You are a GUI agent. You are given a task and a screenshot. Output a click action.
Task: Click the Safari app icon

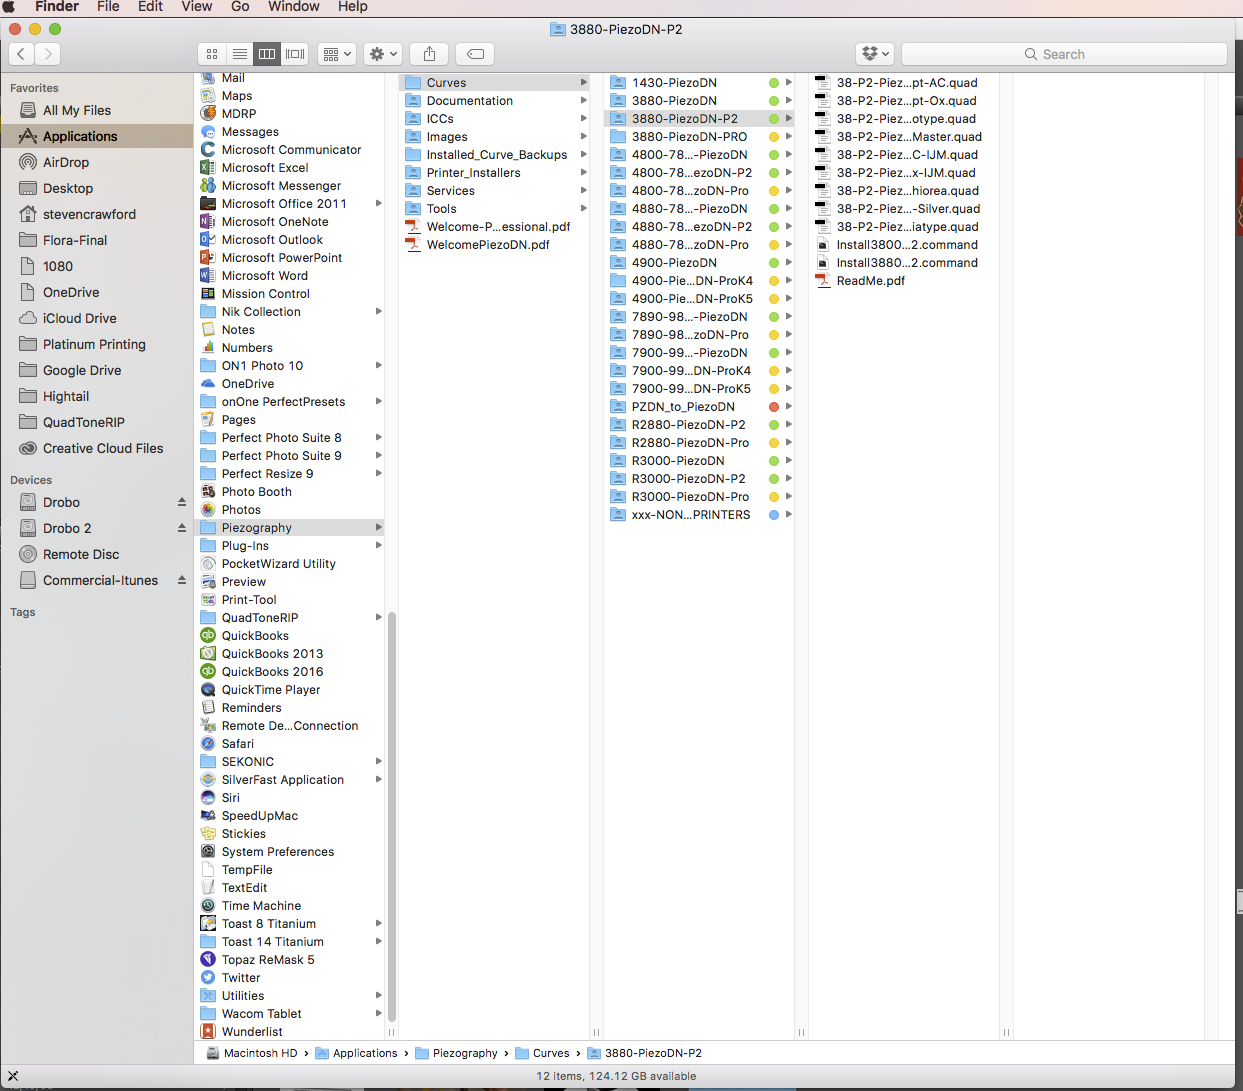[208, 744]
